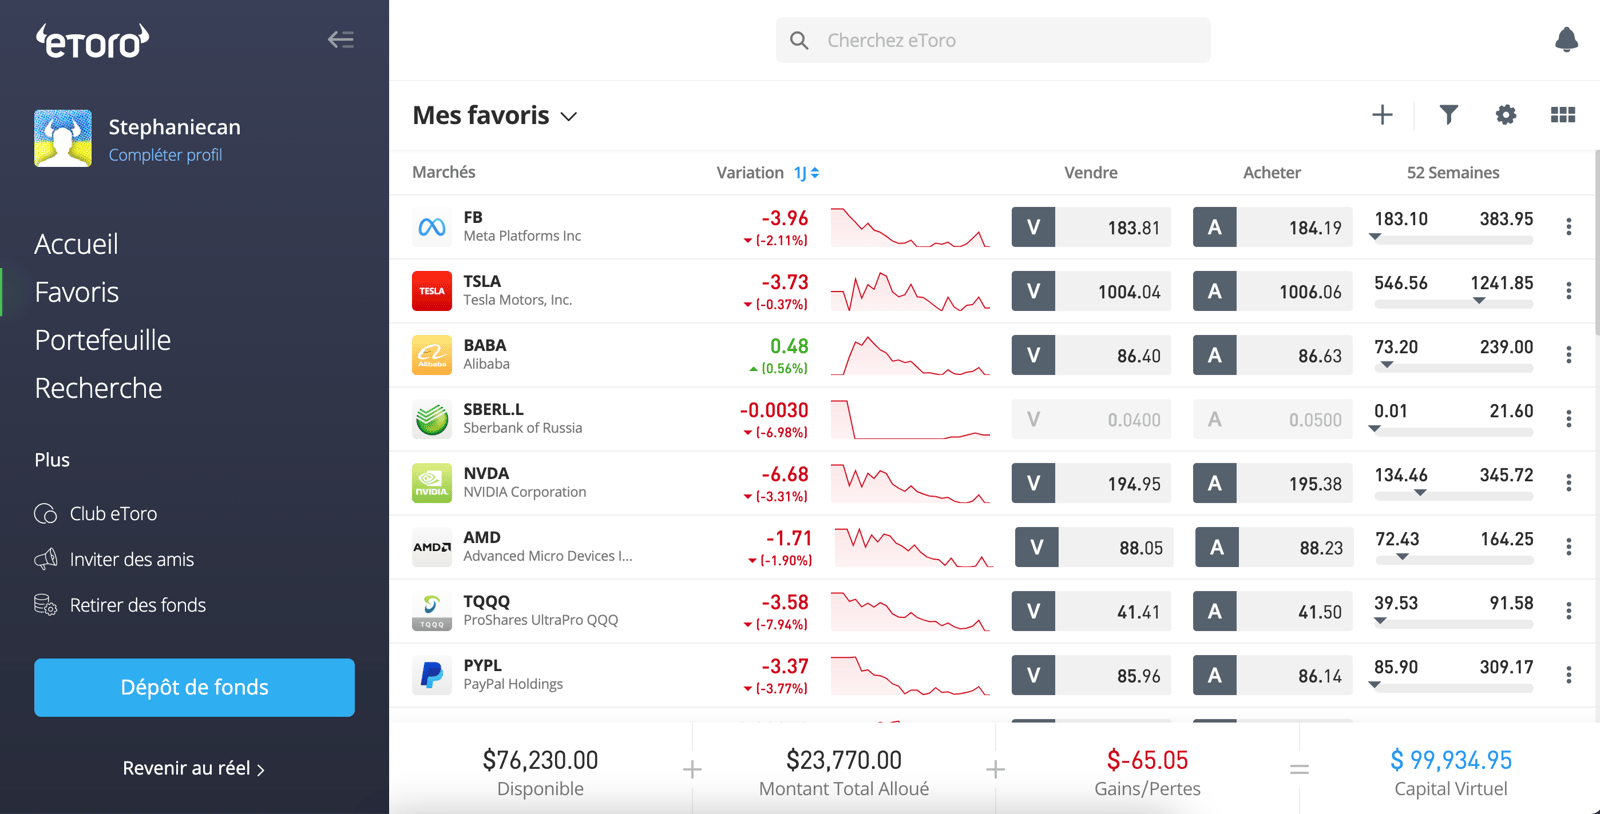Open Recherche in the sidebar
Viewport: 1600px width, 814px height.
coord(98,388)
